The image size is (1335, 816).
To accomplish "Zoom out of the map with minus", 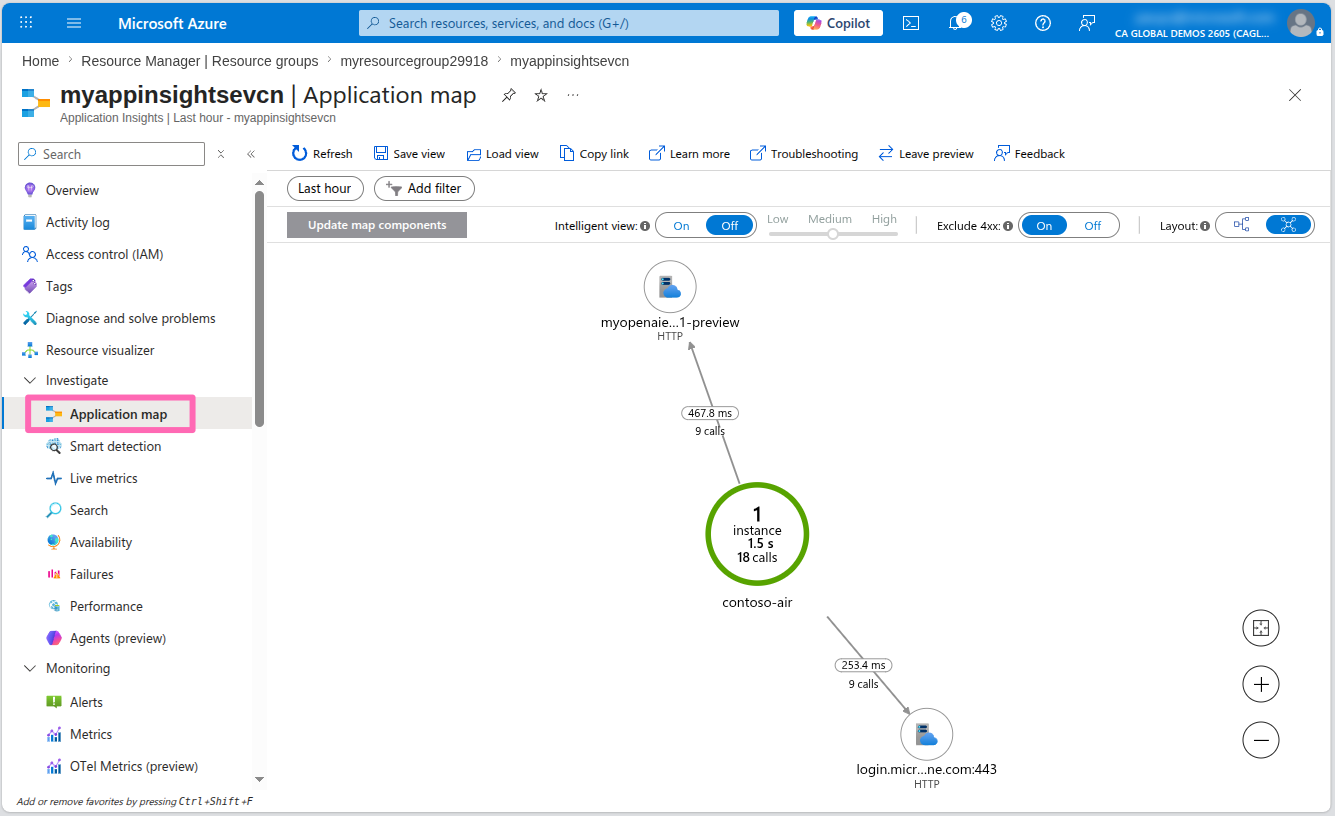I will [x=1261, y=740].
